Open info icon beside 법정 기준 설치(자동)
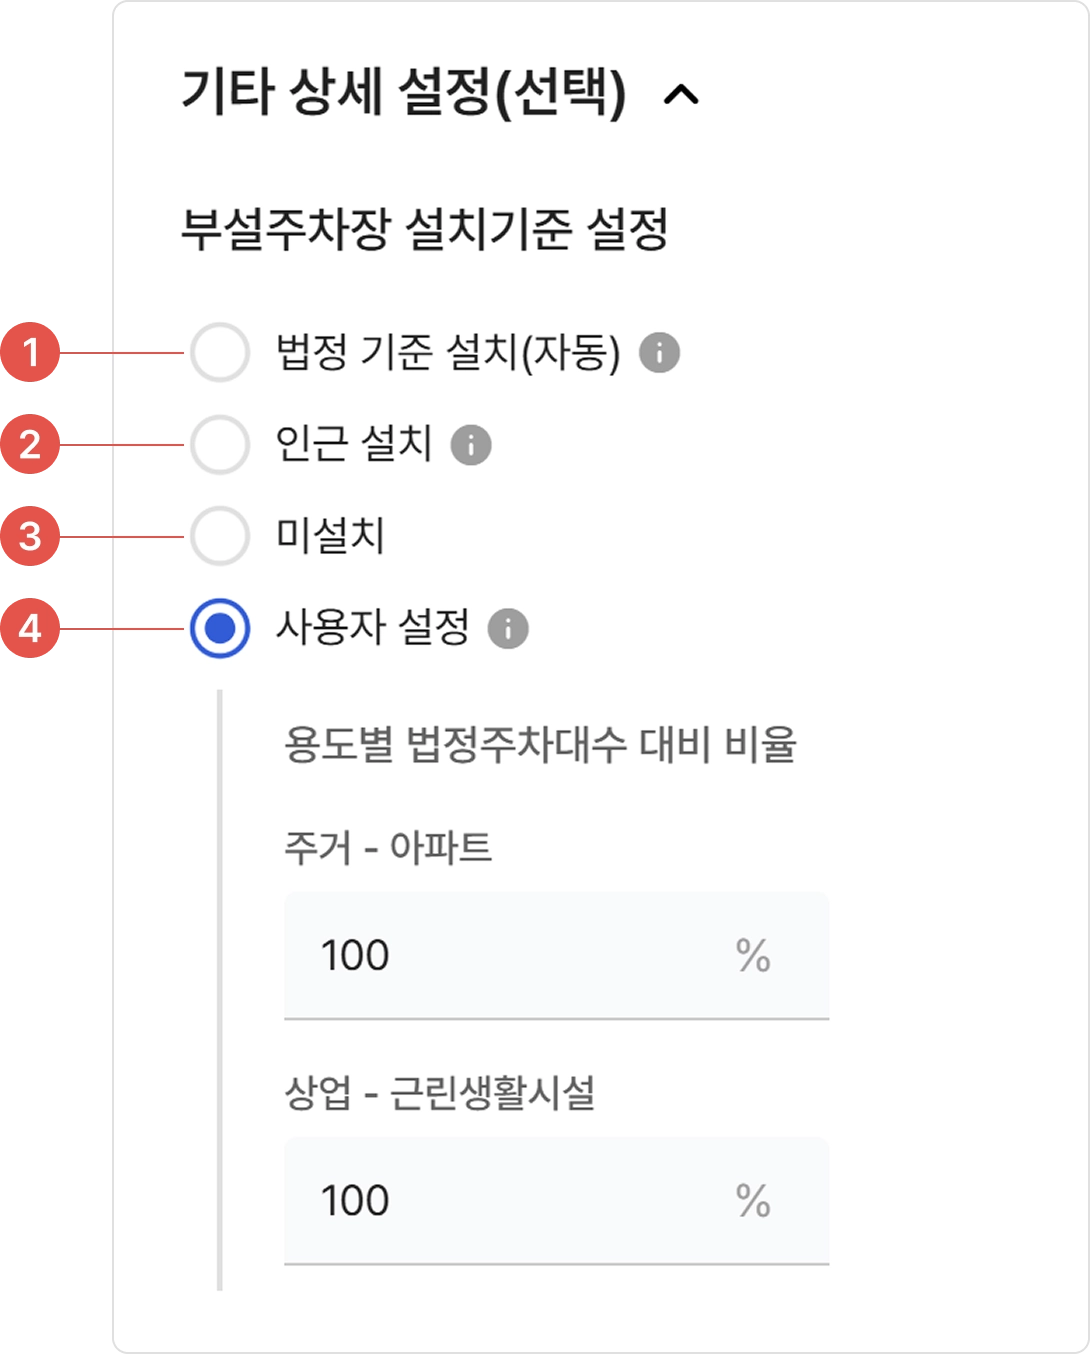The height and width of the screenshot is (1354, 1090). pos(659,353)
